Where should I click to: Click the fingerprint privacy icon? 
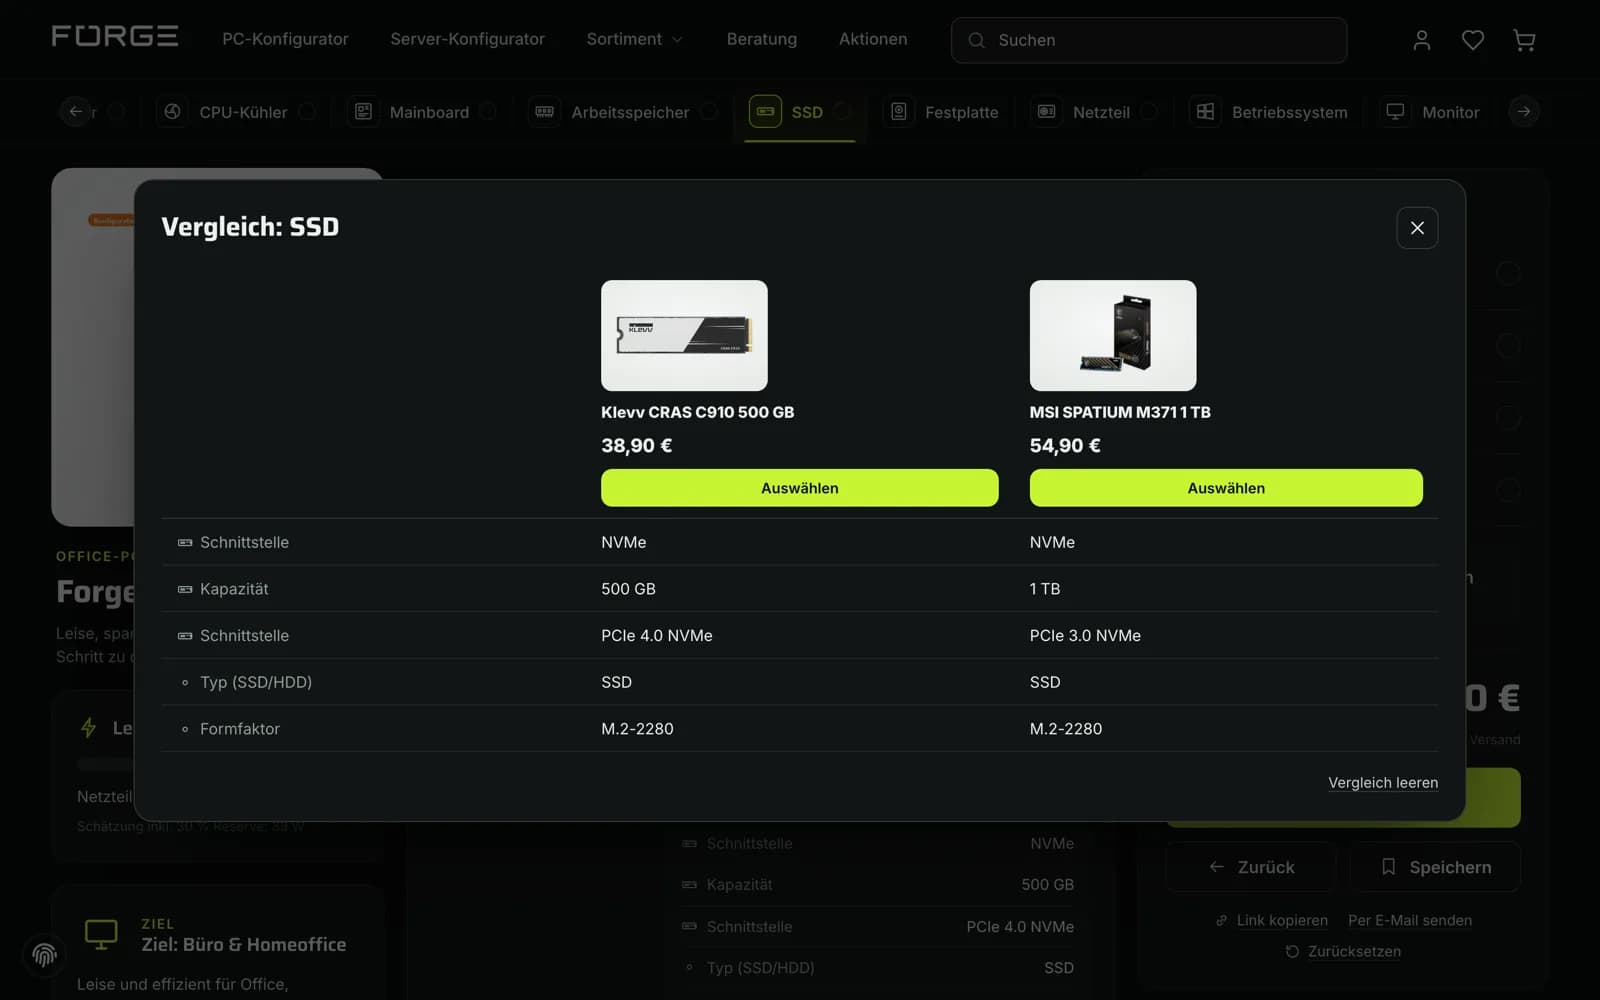click(x=44, y=955)
